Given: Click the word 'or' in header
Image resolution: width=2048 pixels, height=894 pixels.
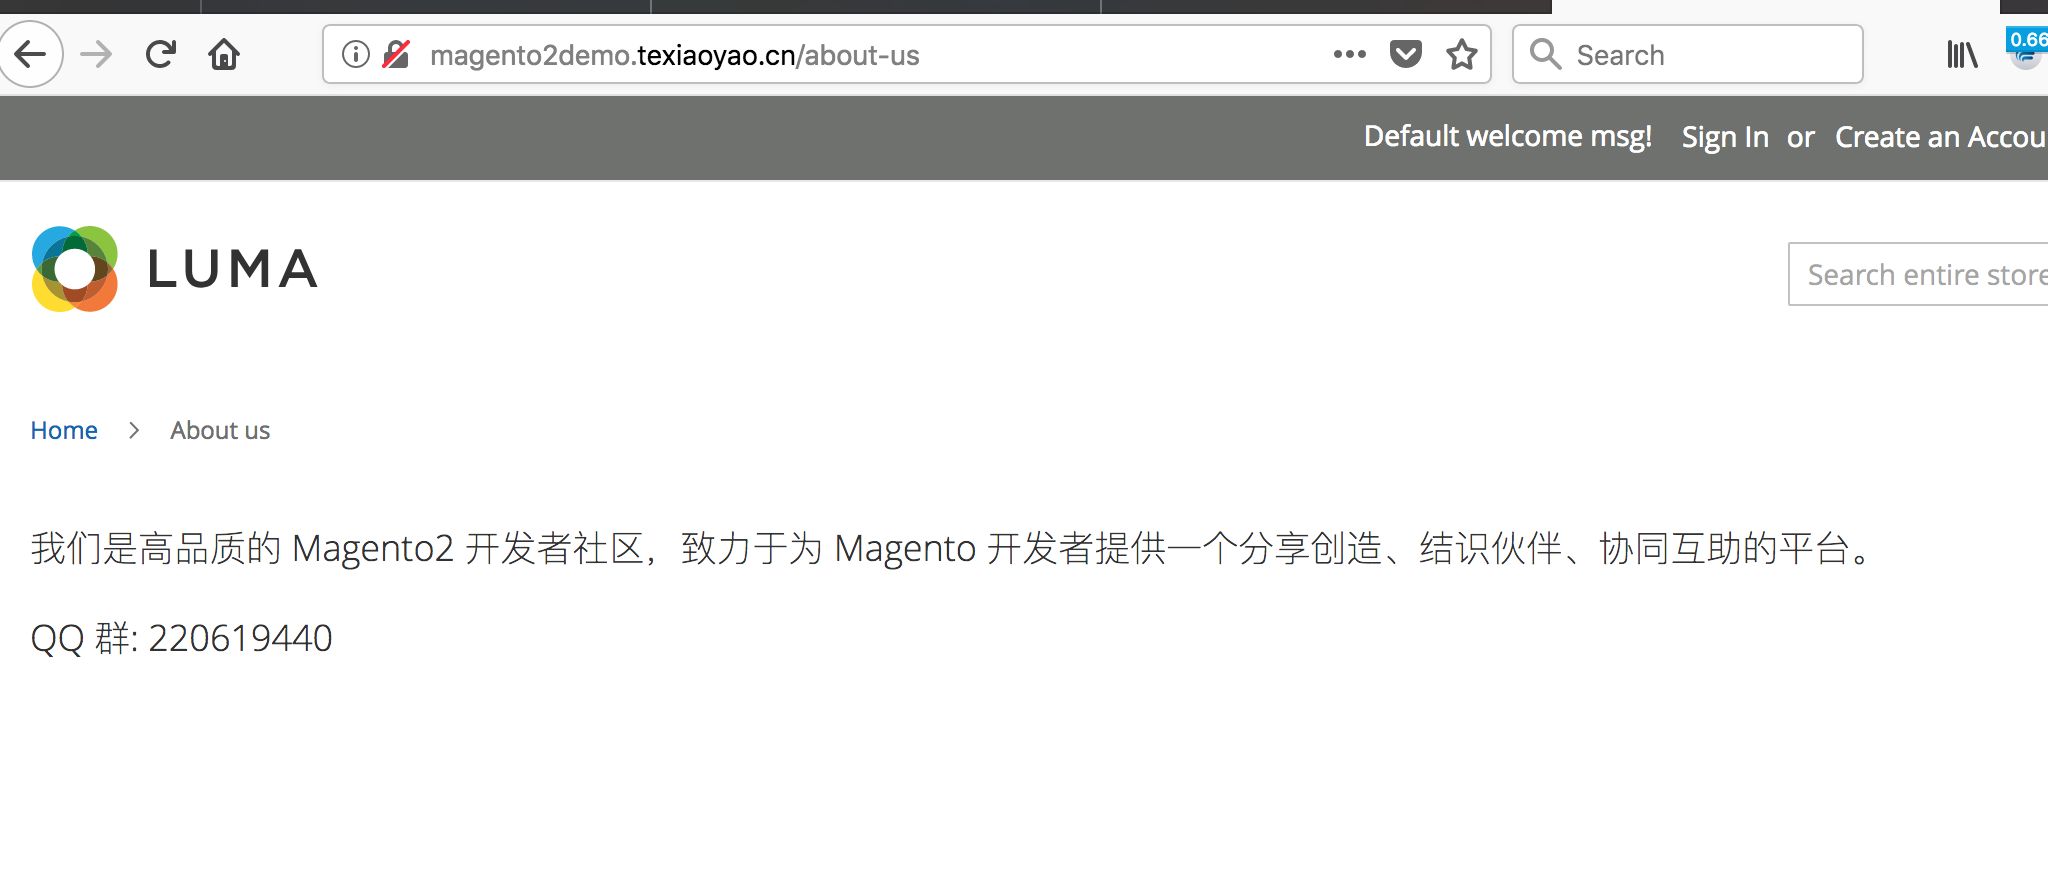Looking at the screenshot, I should point(1801,138).
